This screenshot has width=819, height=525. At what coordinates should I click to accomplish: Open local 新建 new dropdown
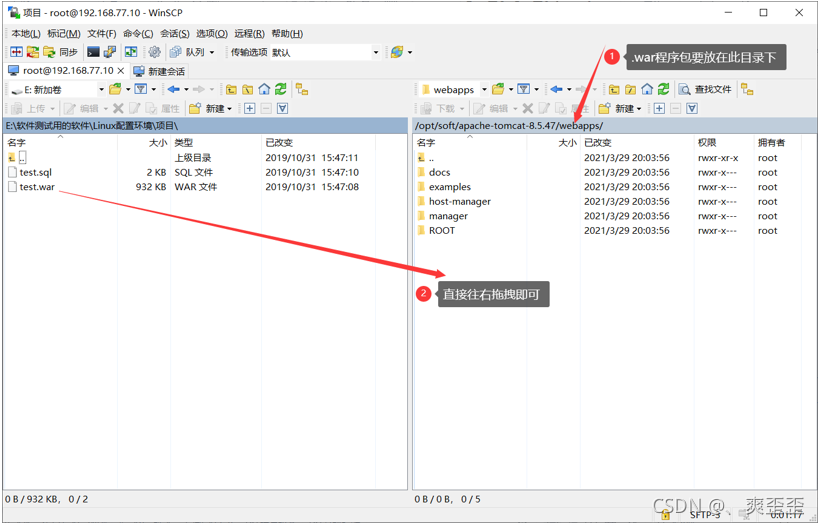pyautogui.click(x=210, y=109)
